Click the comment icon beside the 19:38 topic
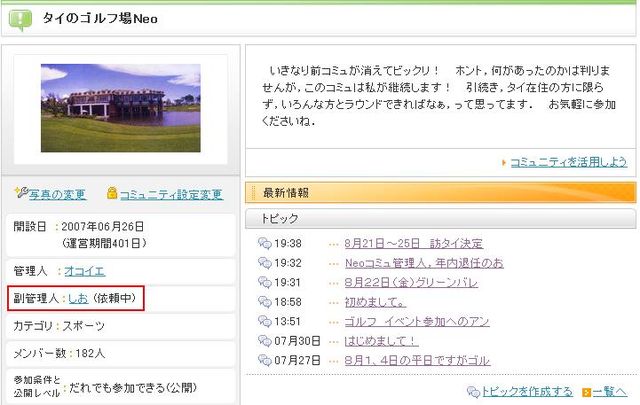Viewport: 640px width, 405px height. [264, 243]
